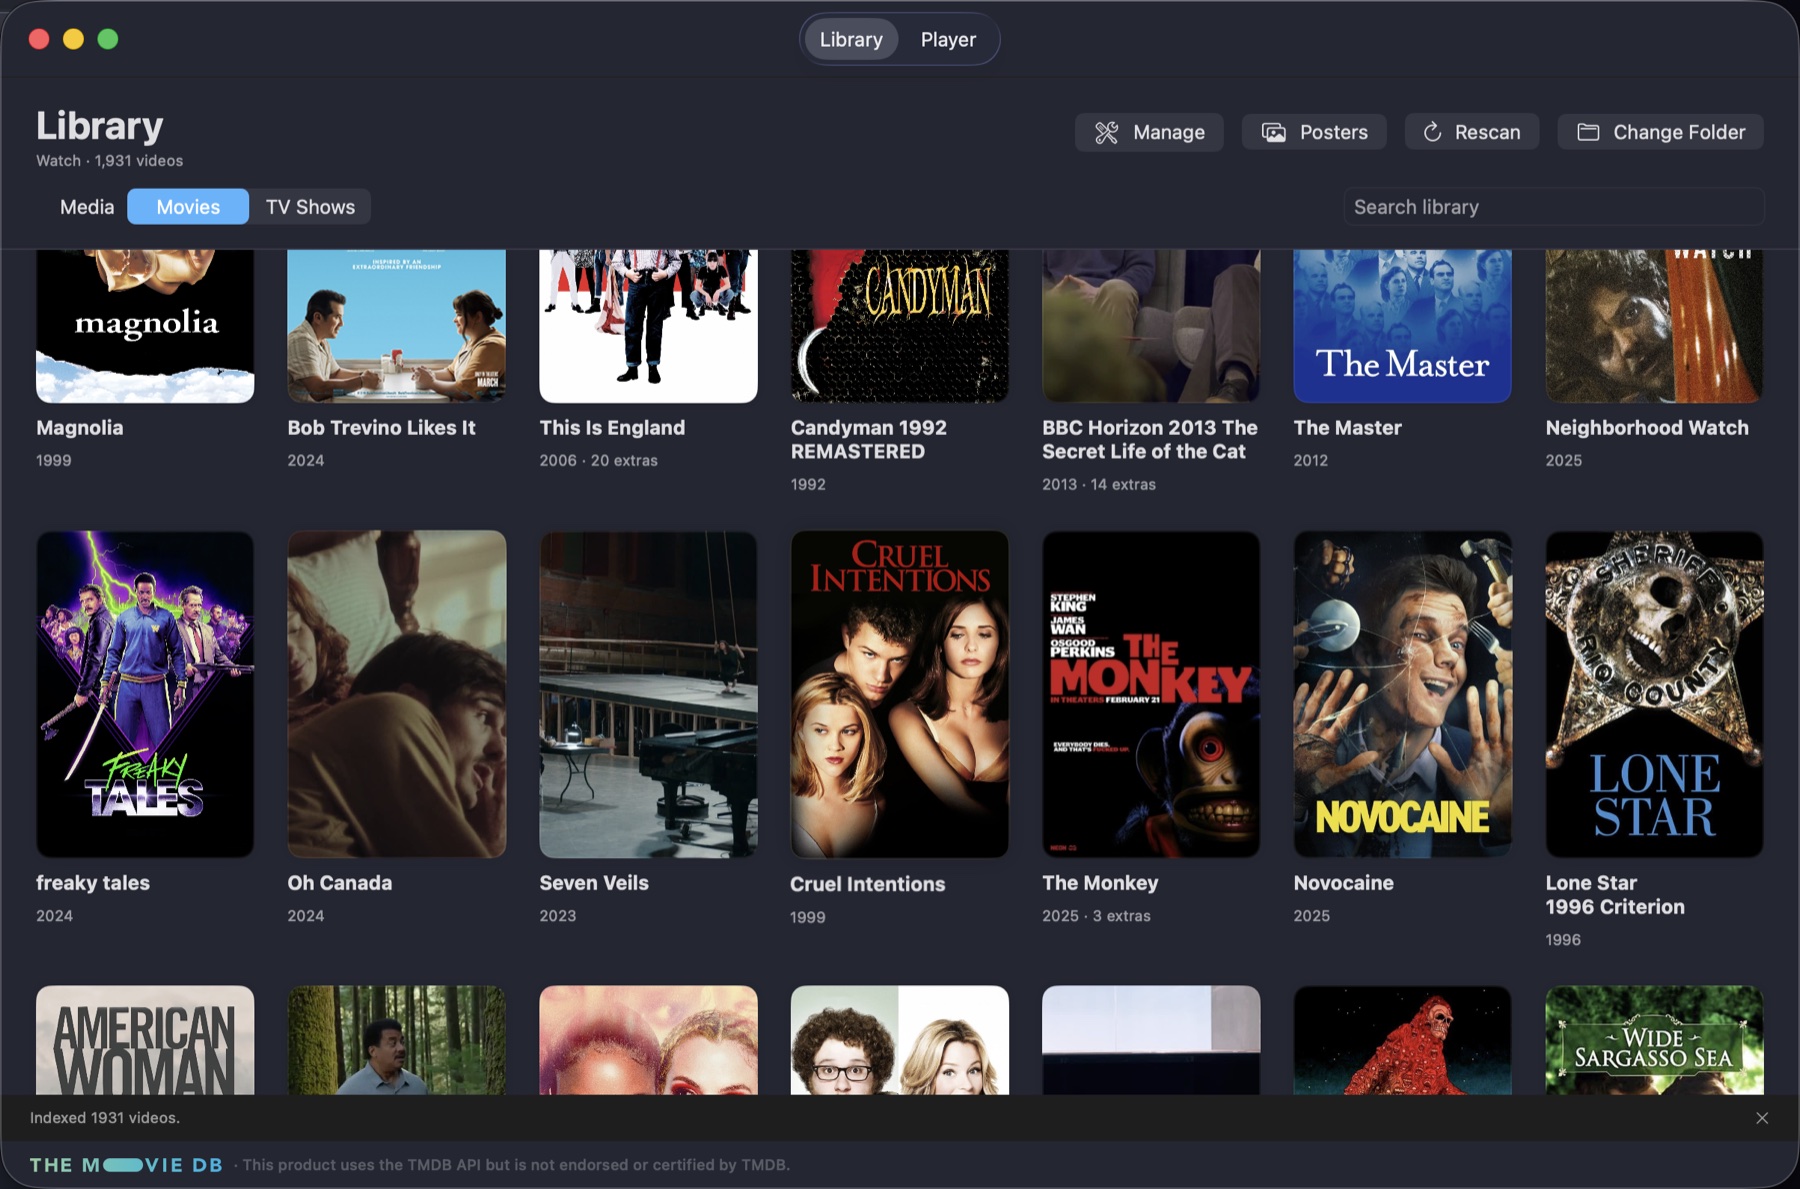Select the Movies tab

coord(188,207)
